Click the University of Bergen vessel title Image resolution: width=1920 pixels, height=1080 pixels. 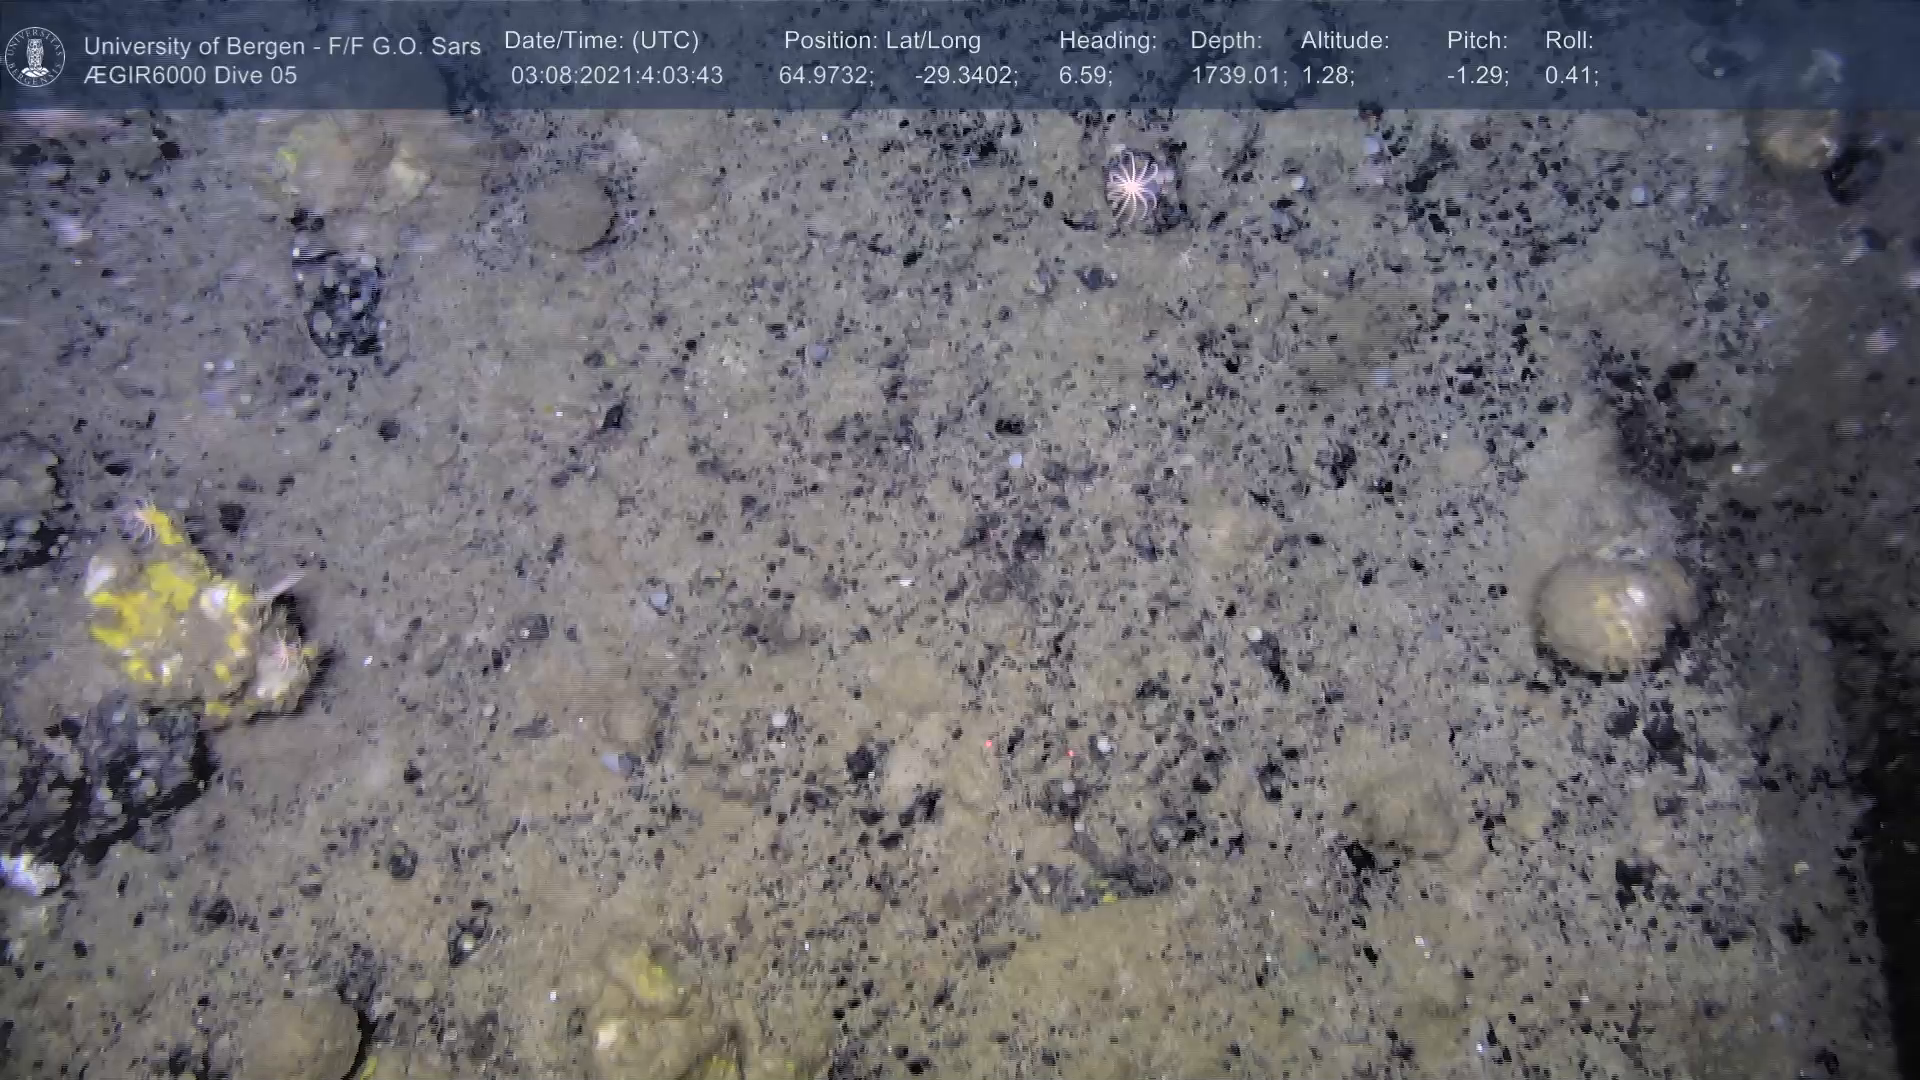[282, 46]
